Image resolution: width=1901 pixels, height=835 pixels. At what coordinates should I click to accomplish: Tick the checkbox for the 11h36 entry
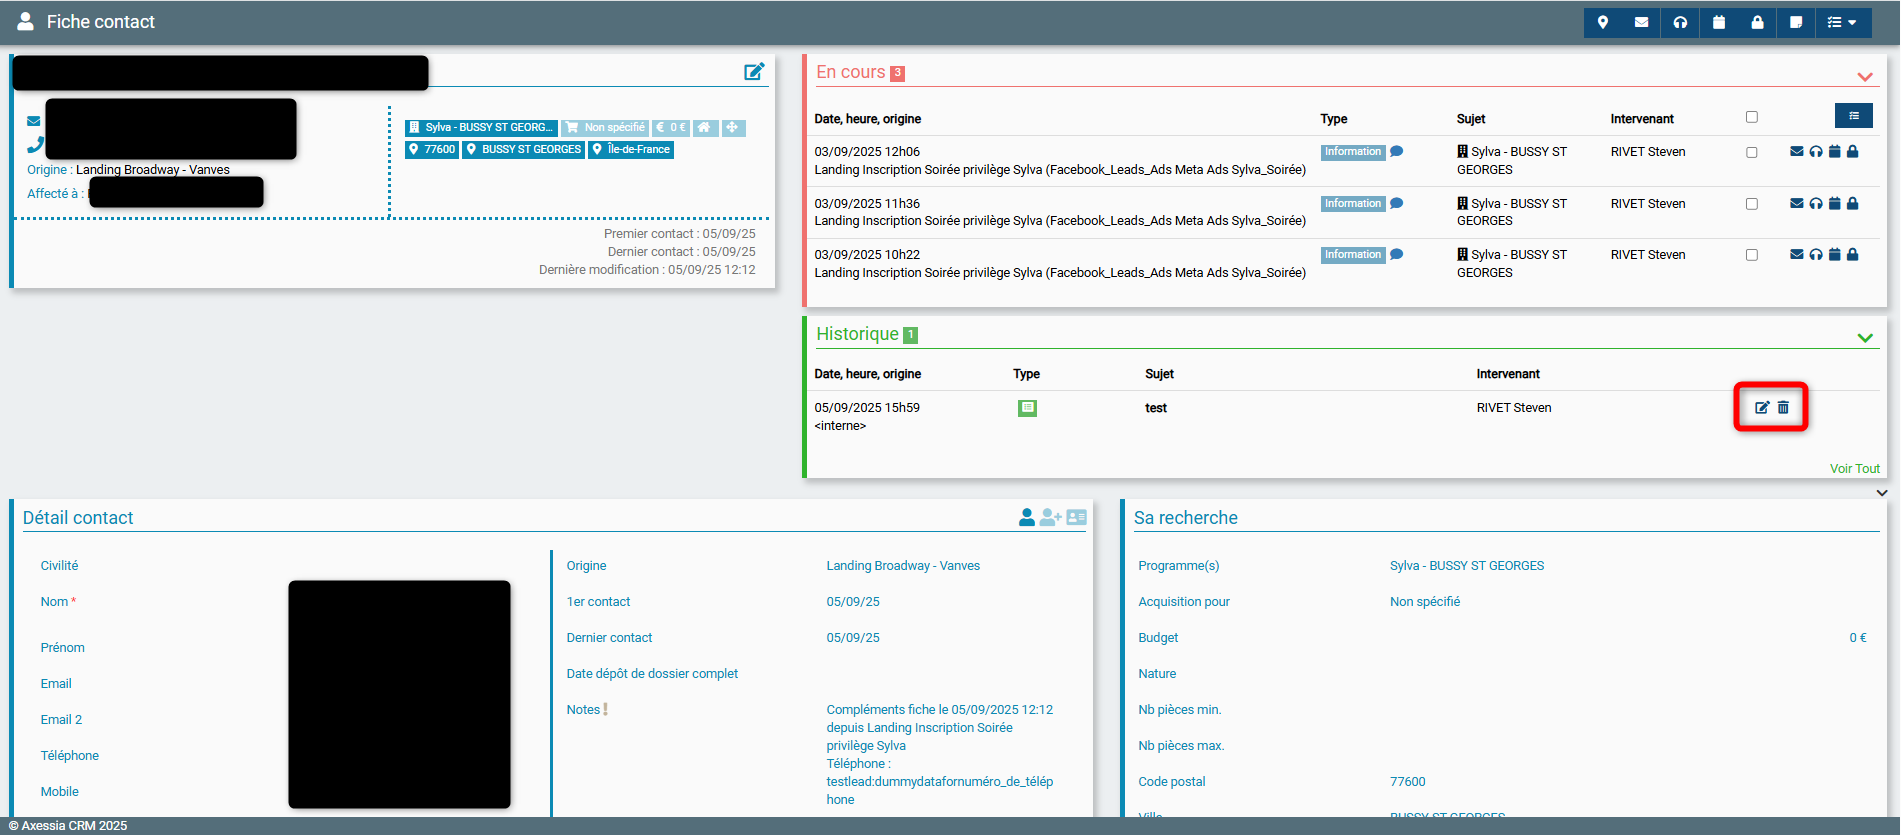[1752, 204]
